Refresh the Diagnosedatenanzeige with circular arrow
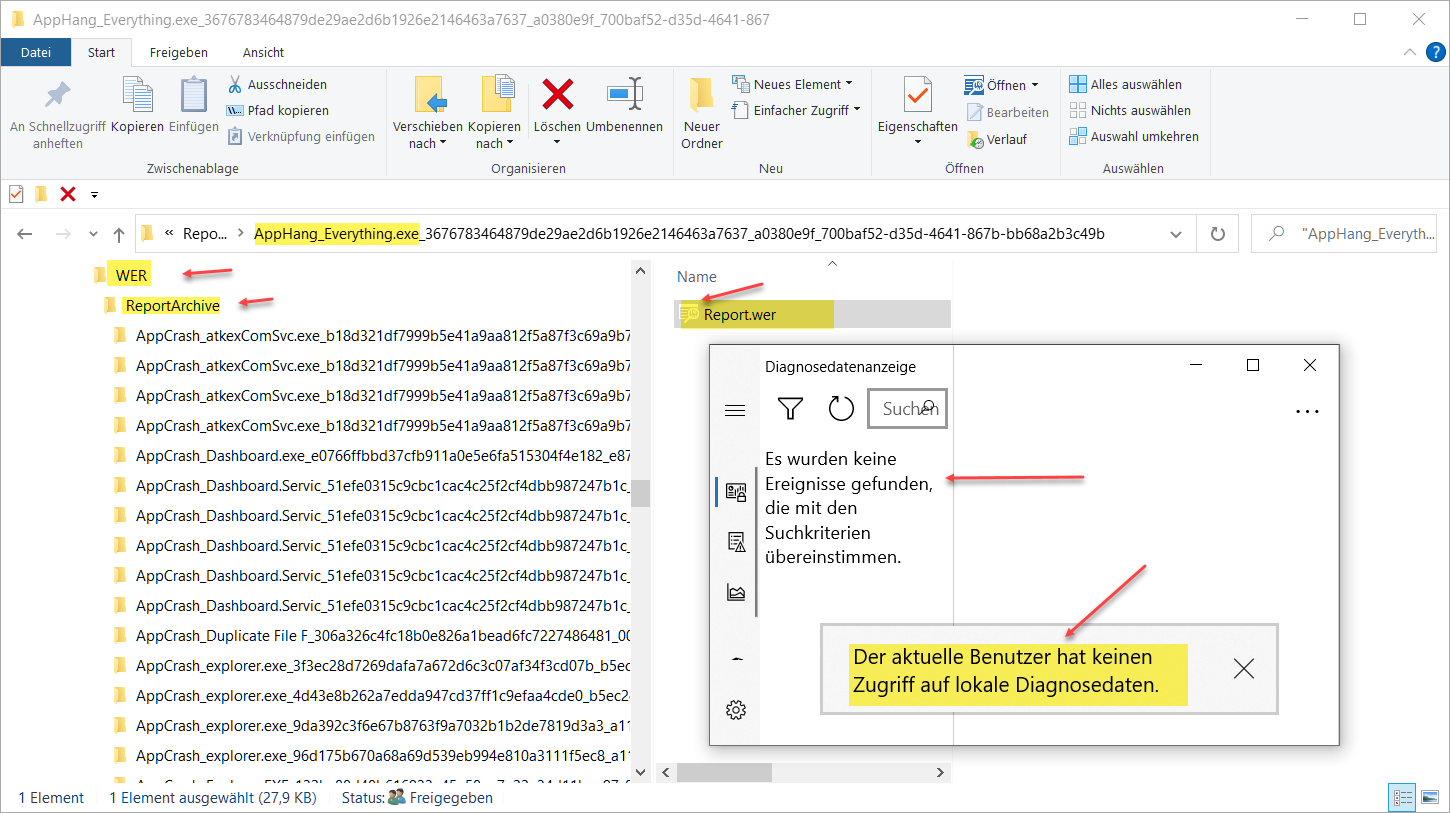The width and height of the screenshot is (1450, 813). [x=841, y=408]
